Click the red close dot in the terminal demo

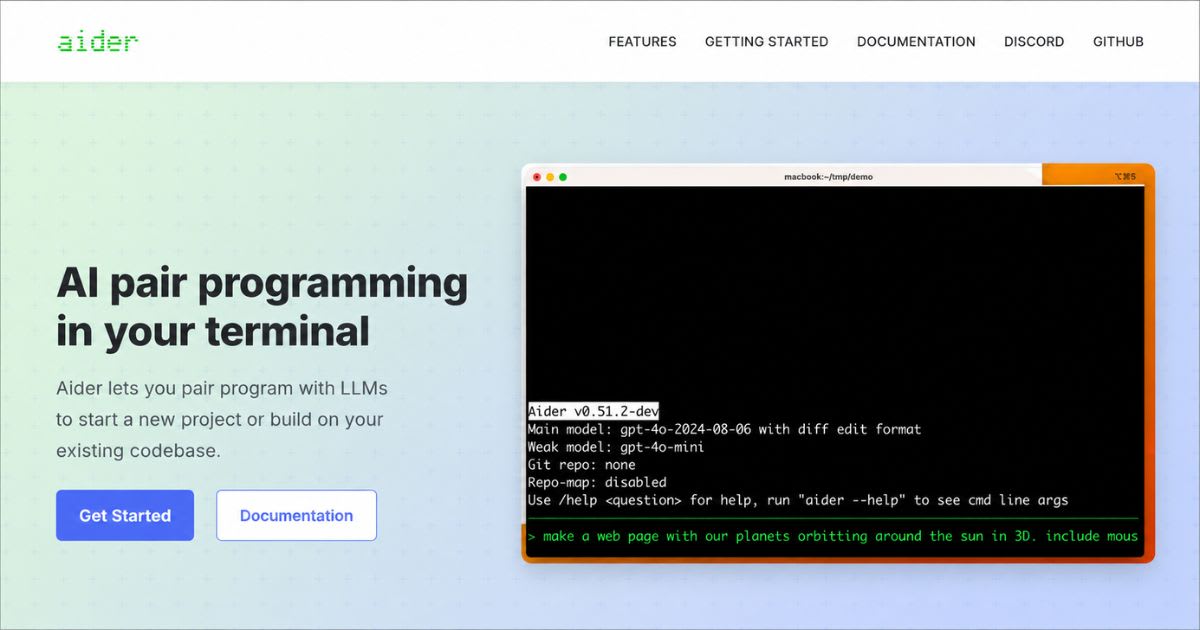click(x=537, y=177)
